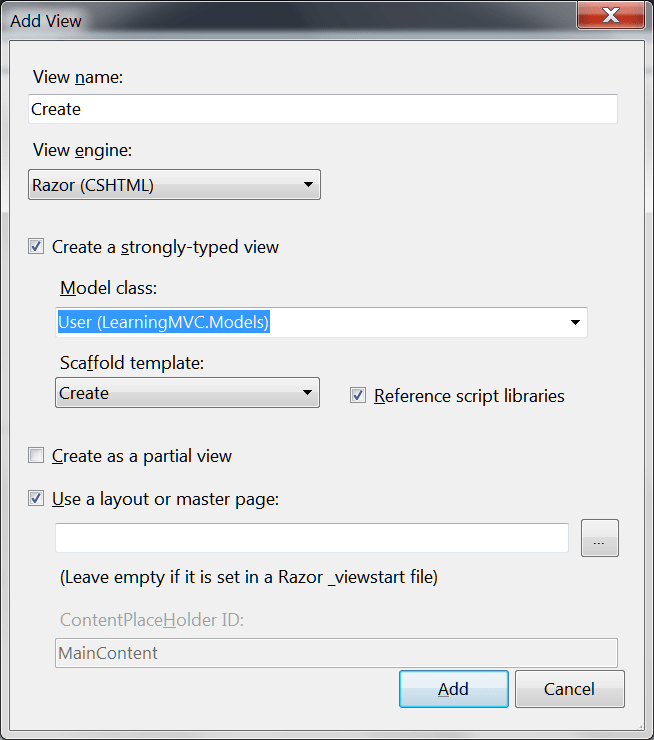Image resolution: width=654 pixels, height=740 pixels.
Task: Click the Add button
Action: pos(453,689)
